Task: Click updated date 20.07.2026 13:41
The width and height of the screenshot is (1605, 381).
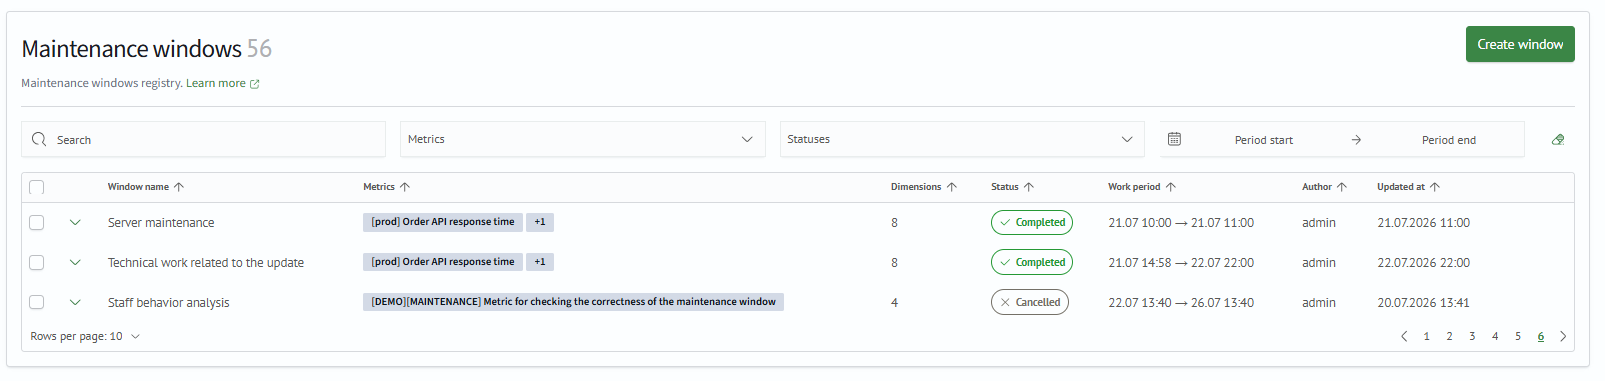Action: point(1424,303)
